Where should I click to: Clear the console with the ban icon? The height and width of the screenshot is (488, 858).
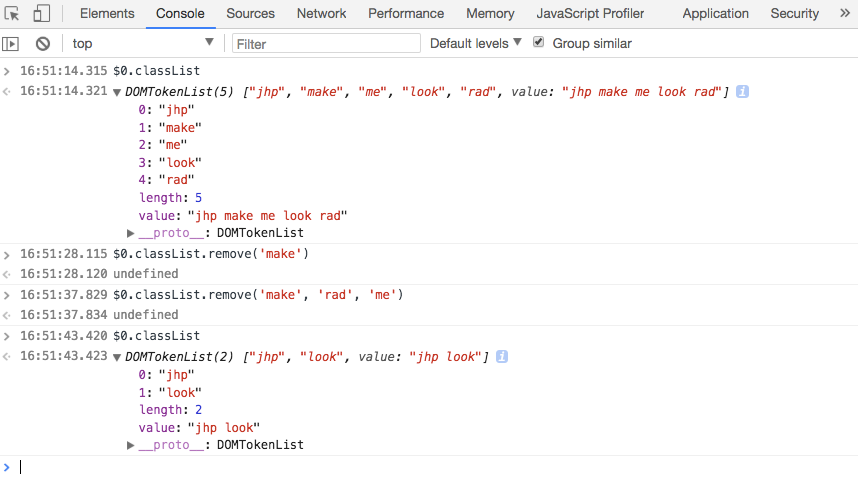coord(43,44)
